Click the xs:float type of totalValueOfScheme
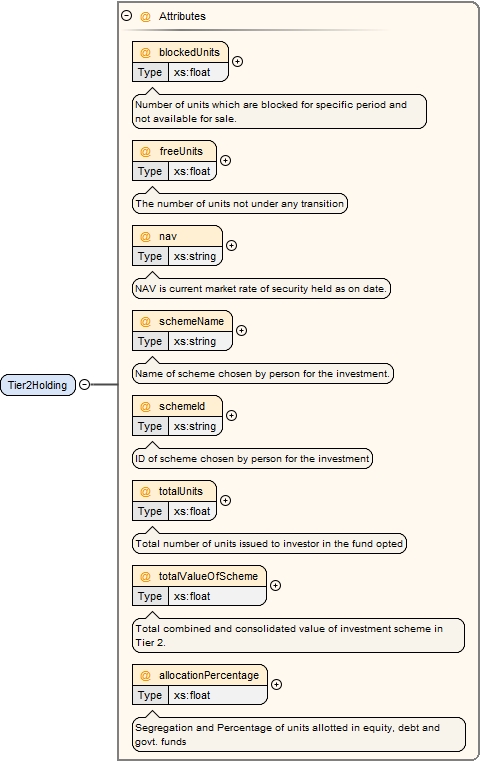 (x=192, y=596)
